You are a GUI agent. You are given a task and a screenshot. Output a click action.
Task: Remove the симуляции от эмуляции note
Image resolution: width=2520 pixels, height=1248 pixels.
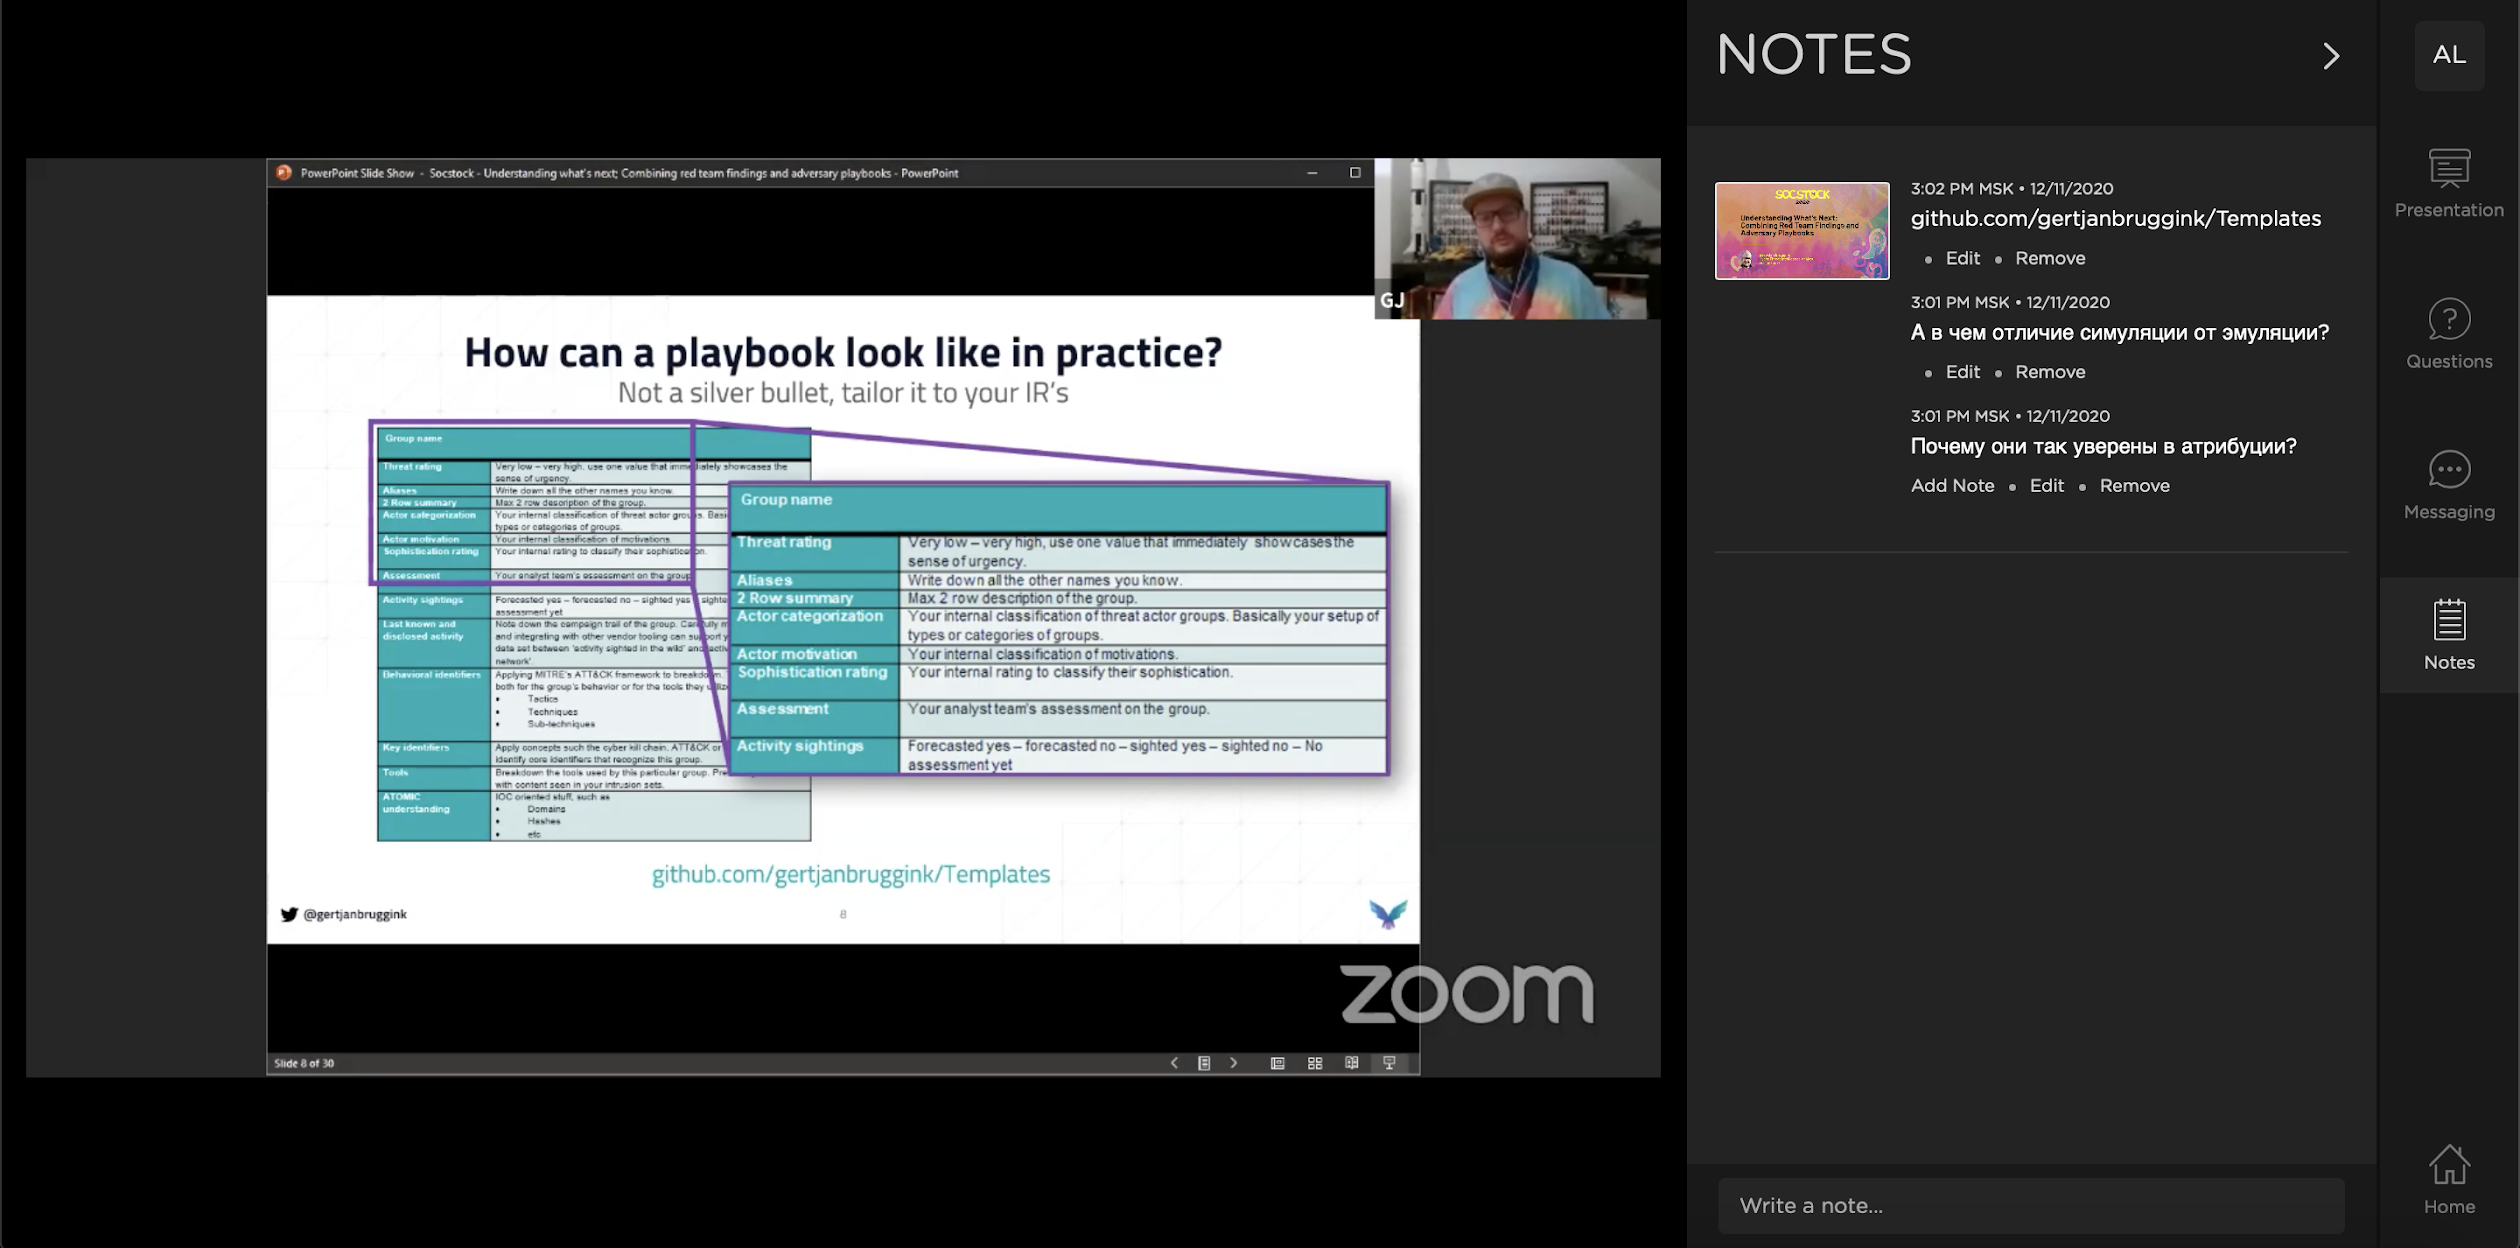click(x=2050, y=372)
